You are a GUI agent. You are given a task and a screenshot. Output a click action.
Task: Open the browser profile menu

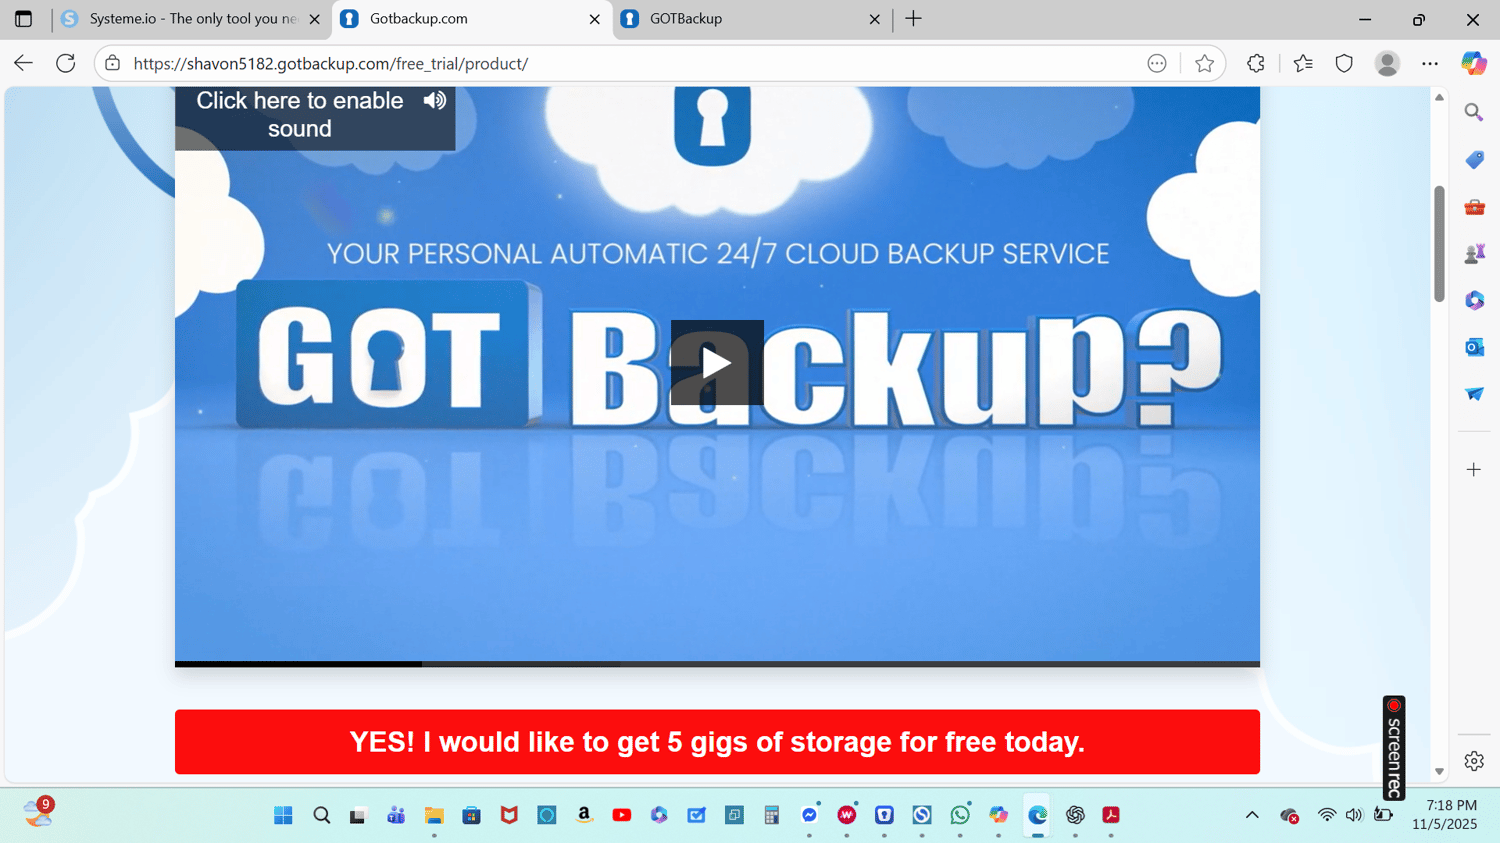[x=1387, y=63]
